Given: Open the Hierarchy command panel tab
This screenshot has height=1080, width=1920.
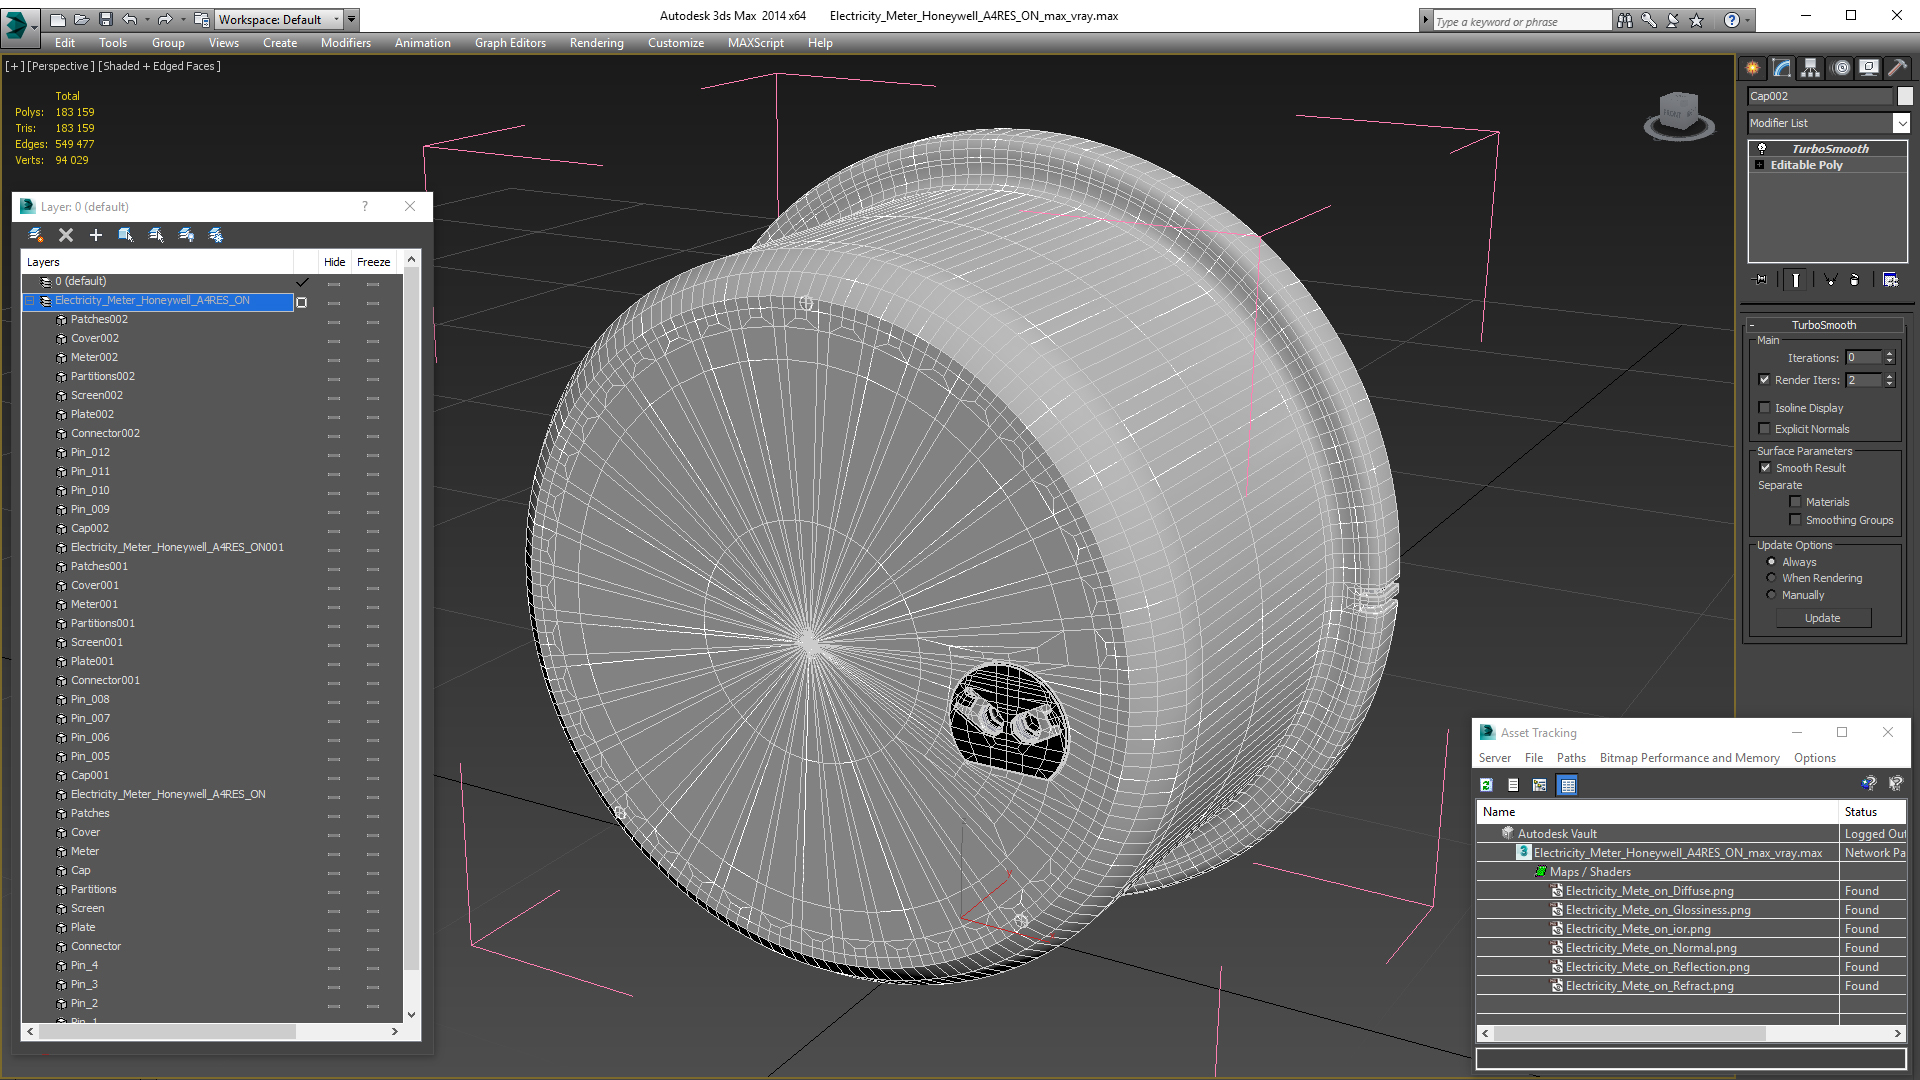Looking at the screenshot, I should coord(1811,68).
